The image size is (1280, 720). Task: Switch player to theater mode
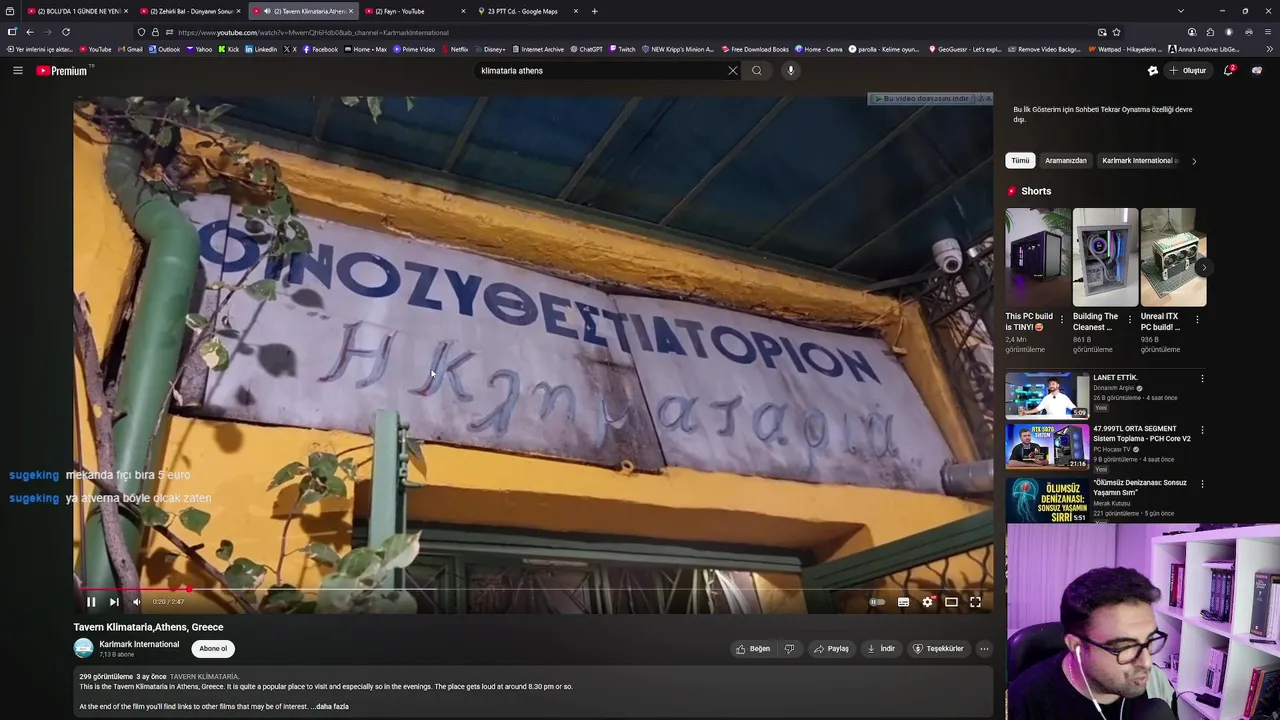(x=951, y=602)
